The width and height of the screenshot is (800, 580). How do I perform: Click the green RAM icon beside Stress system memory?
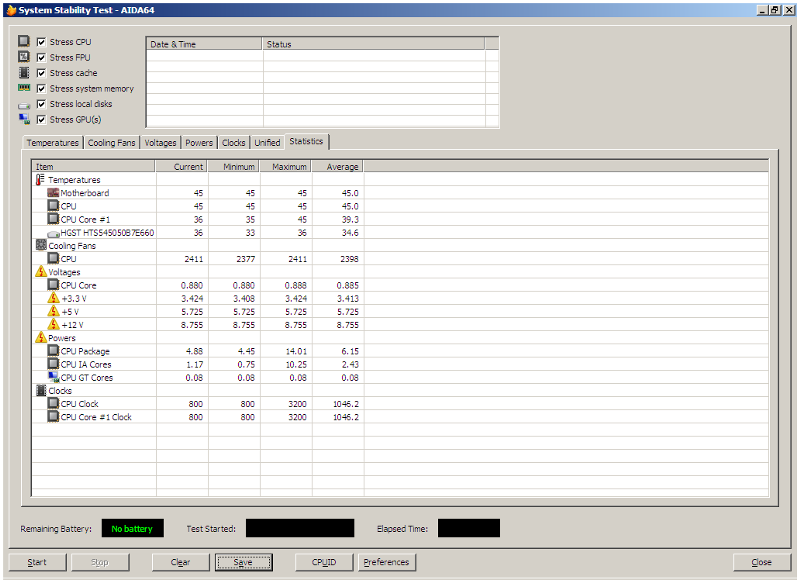[24, 88]
